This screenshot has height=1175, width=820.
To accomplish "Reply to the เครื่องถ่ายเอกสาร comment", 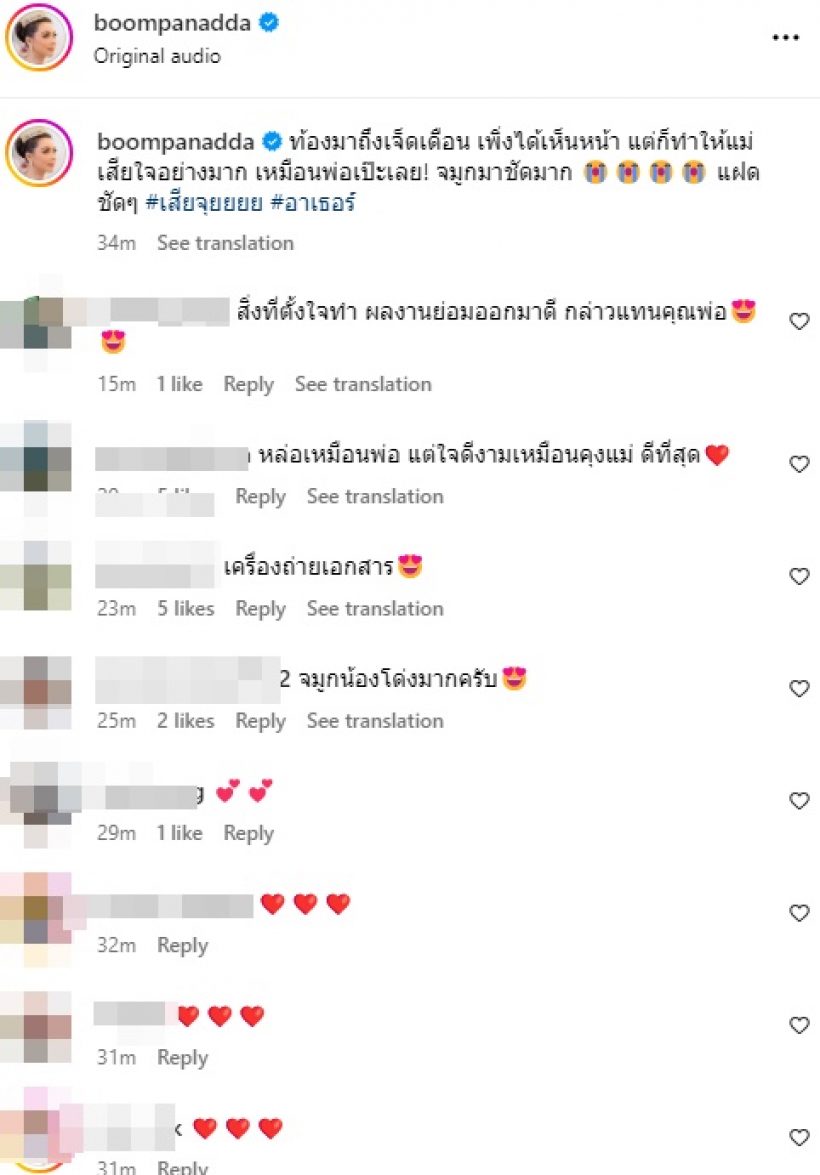I will [260, 608].
